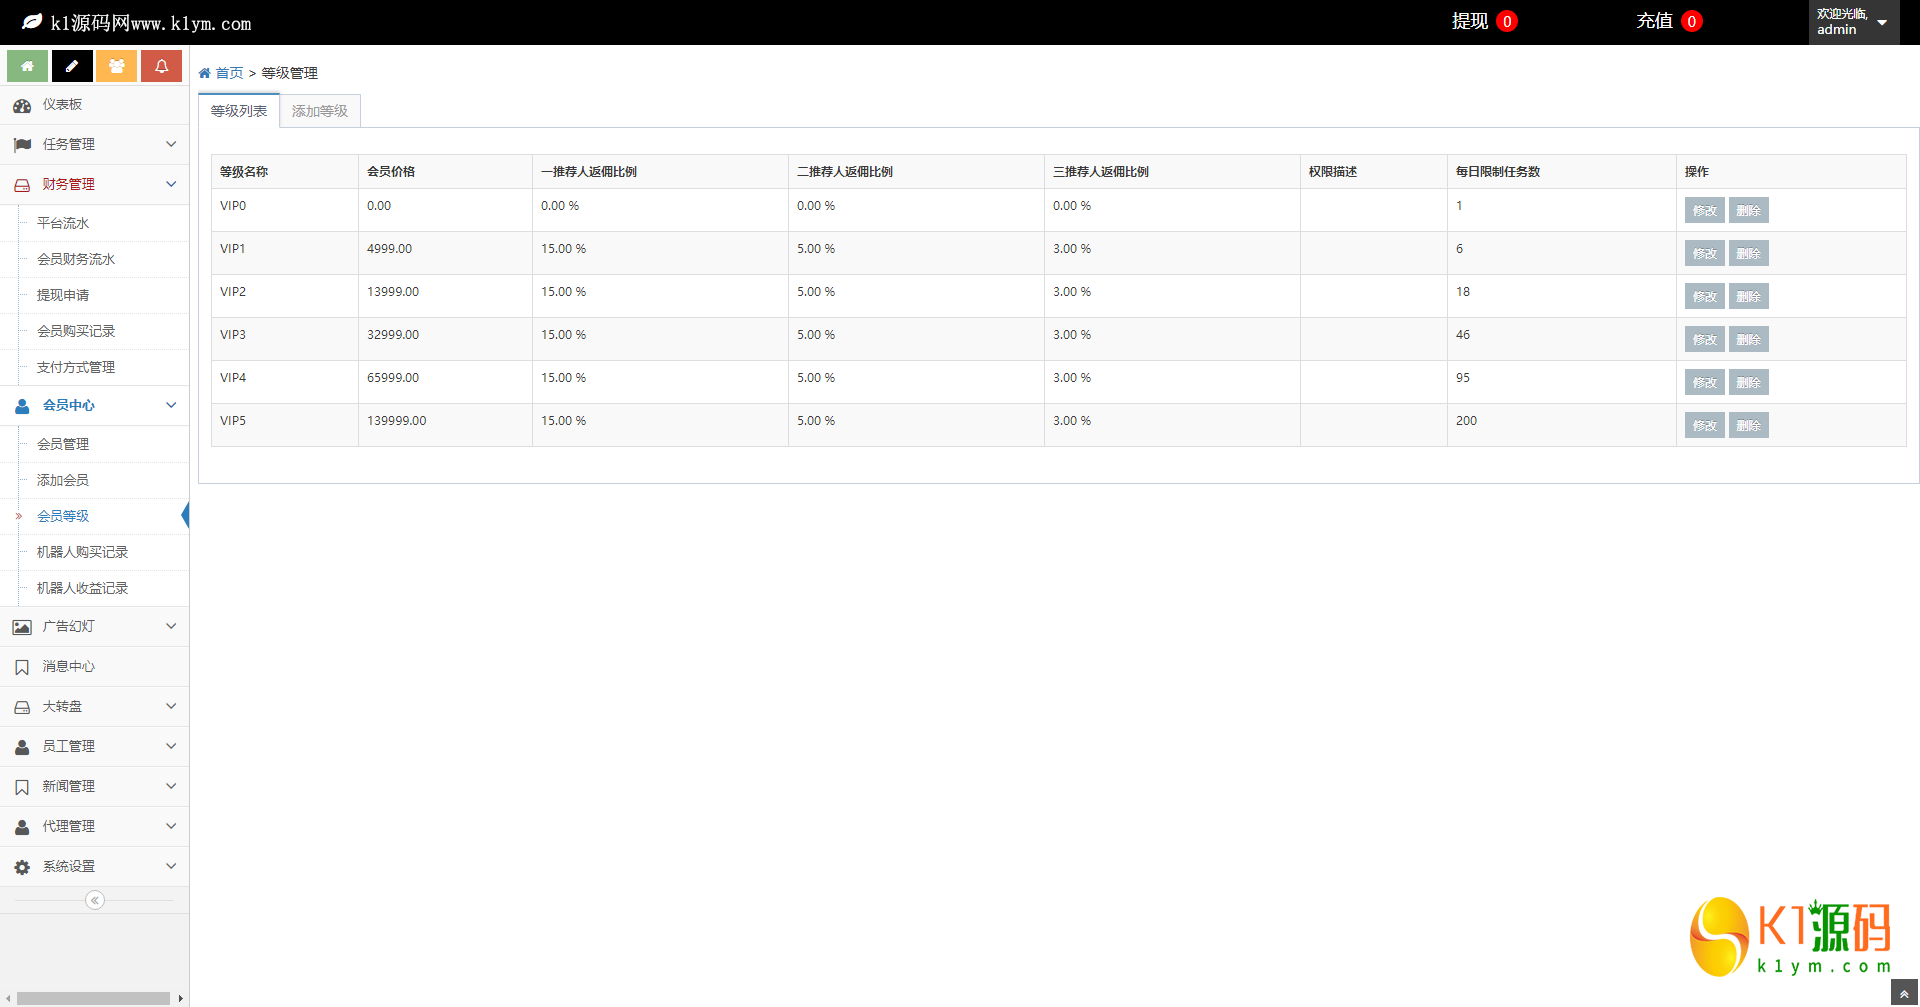Open 平台流水 in sidebar
Image resolution: width=1920 pixels, height=1007 pixels.
click(x=63, y=223)
